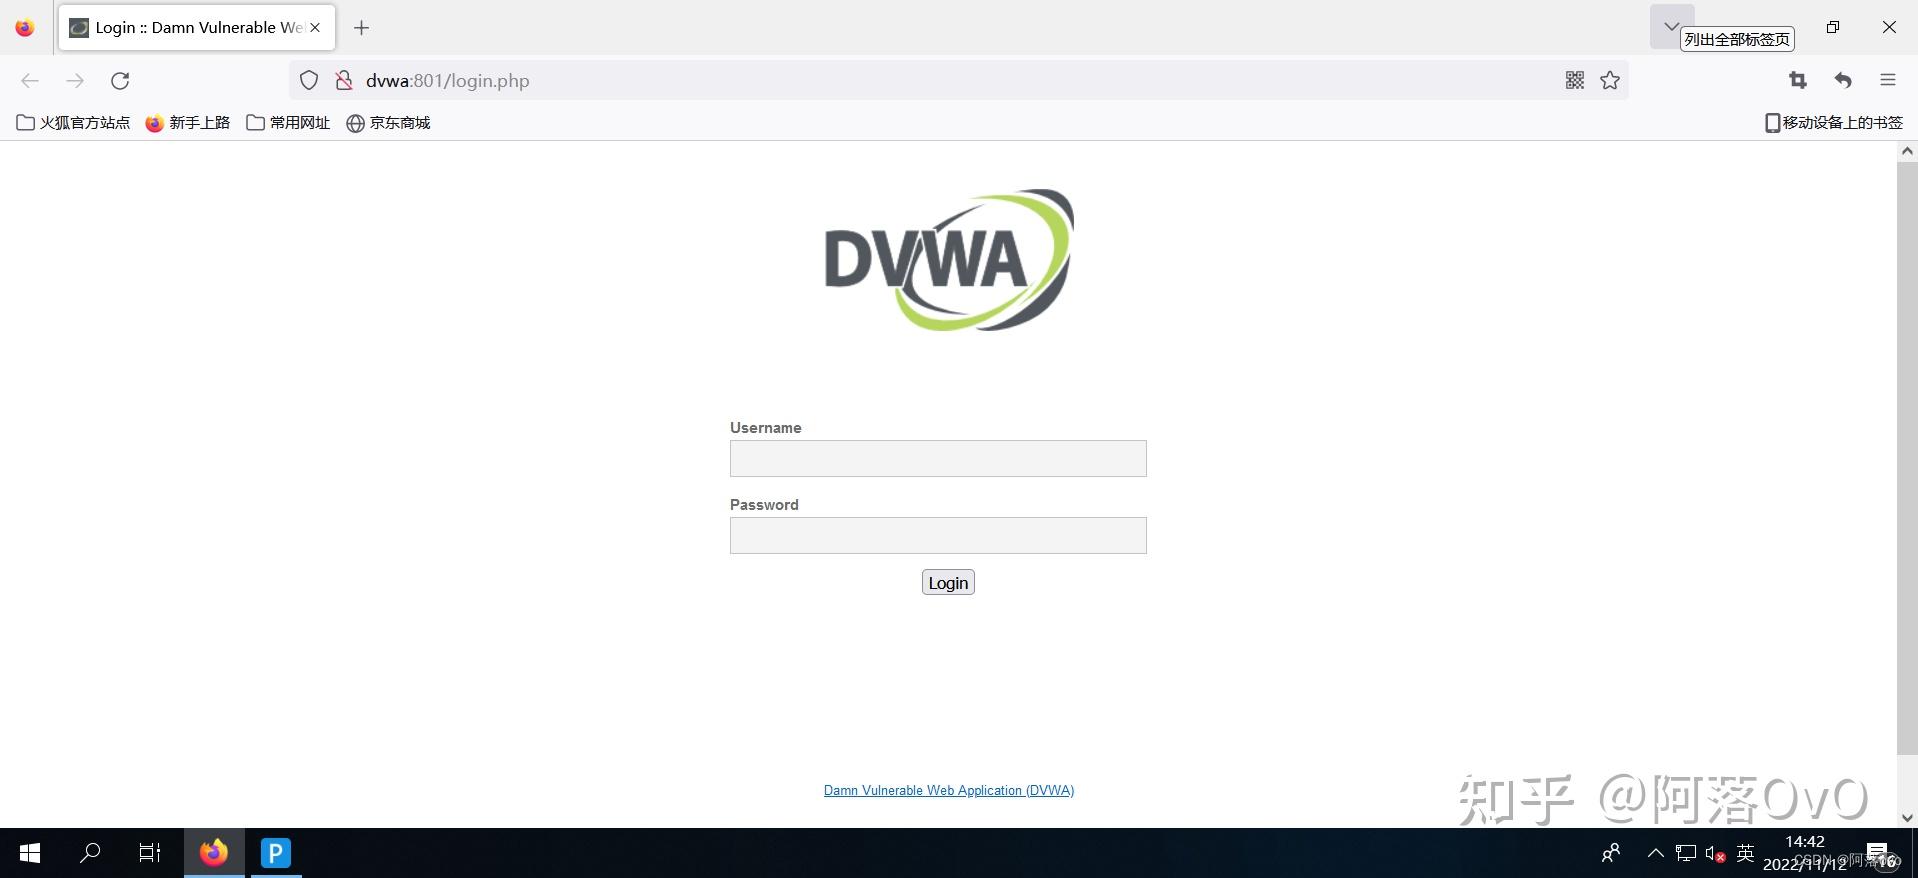This screenshot has height=878, width=1918.
Task: Open a new tab with plus button
Action: 362,28
